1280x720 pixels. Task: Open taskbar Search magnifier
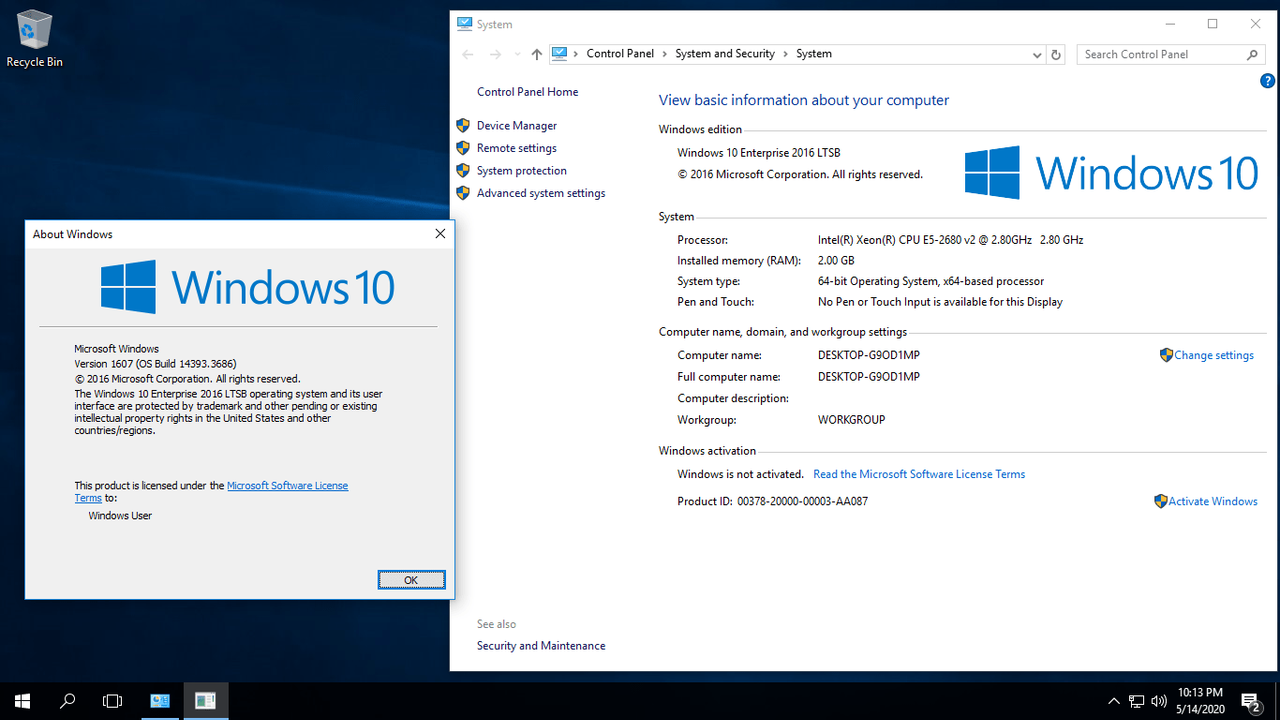point(68,701)
